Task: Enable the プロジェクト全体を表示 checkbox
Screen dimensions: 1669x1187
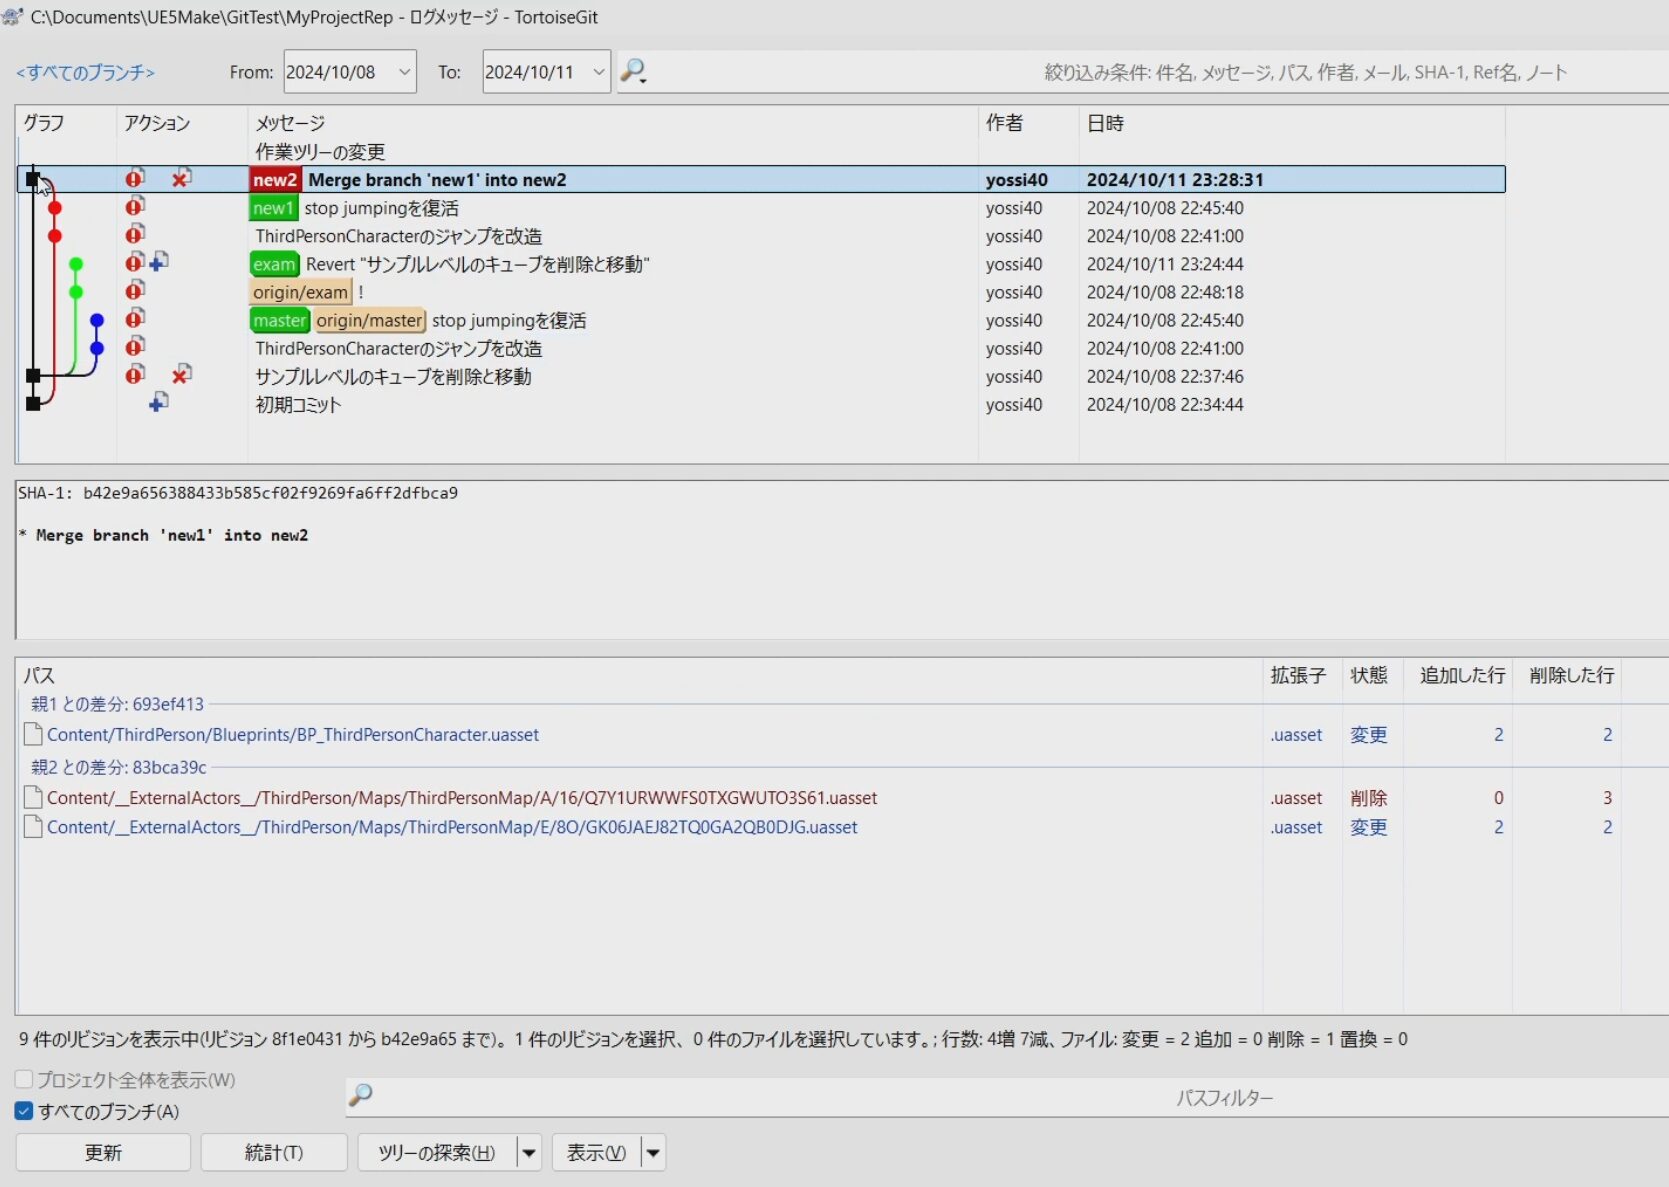Action: click(x=21, y=1079)
